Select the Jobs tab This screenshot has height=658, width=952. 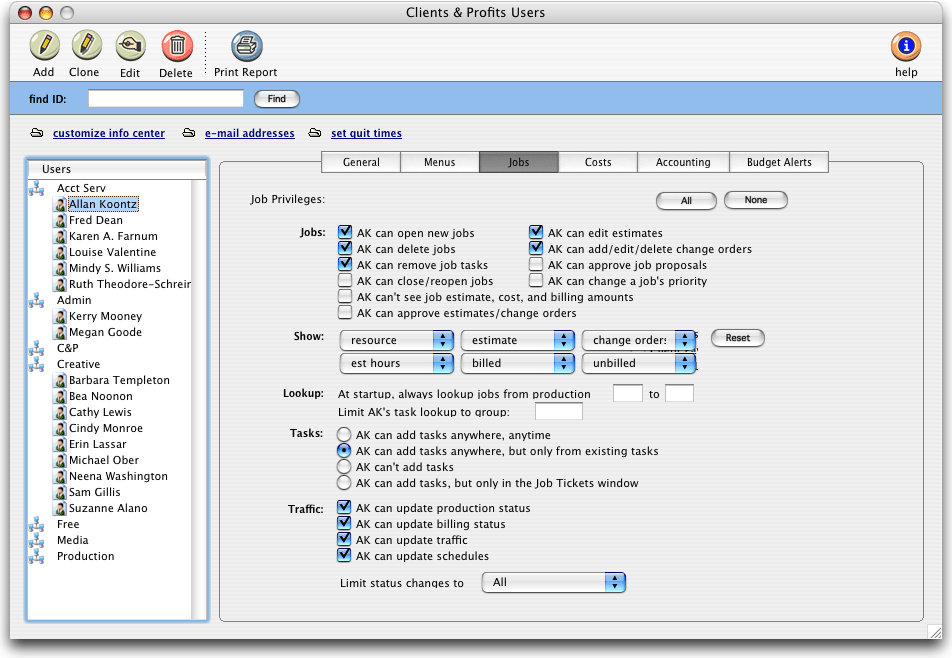[518, 162]
